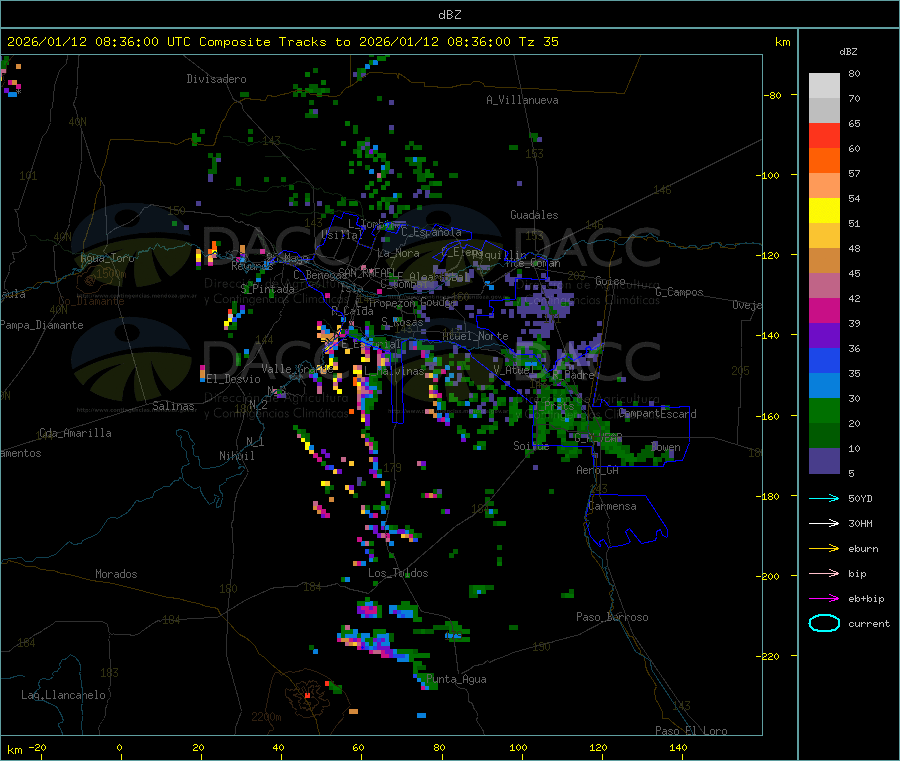Click the current cyan ellipse legend icon

[x=824, y=623]
